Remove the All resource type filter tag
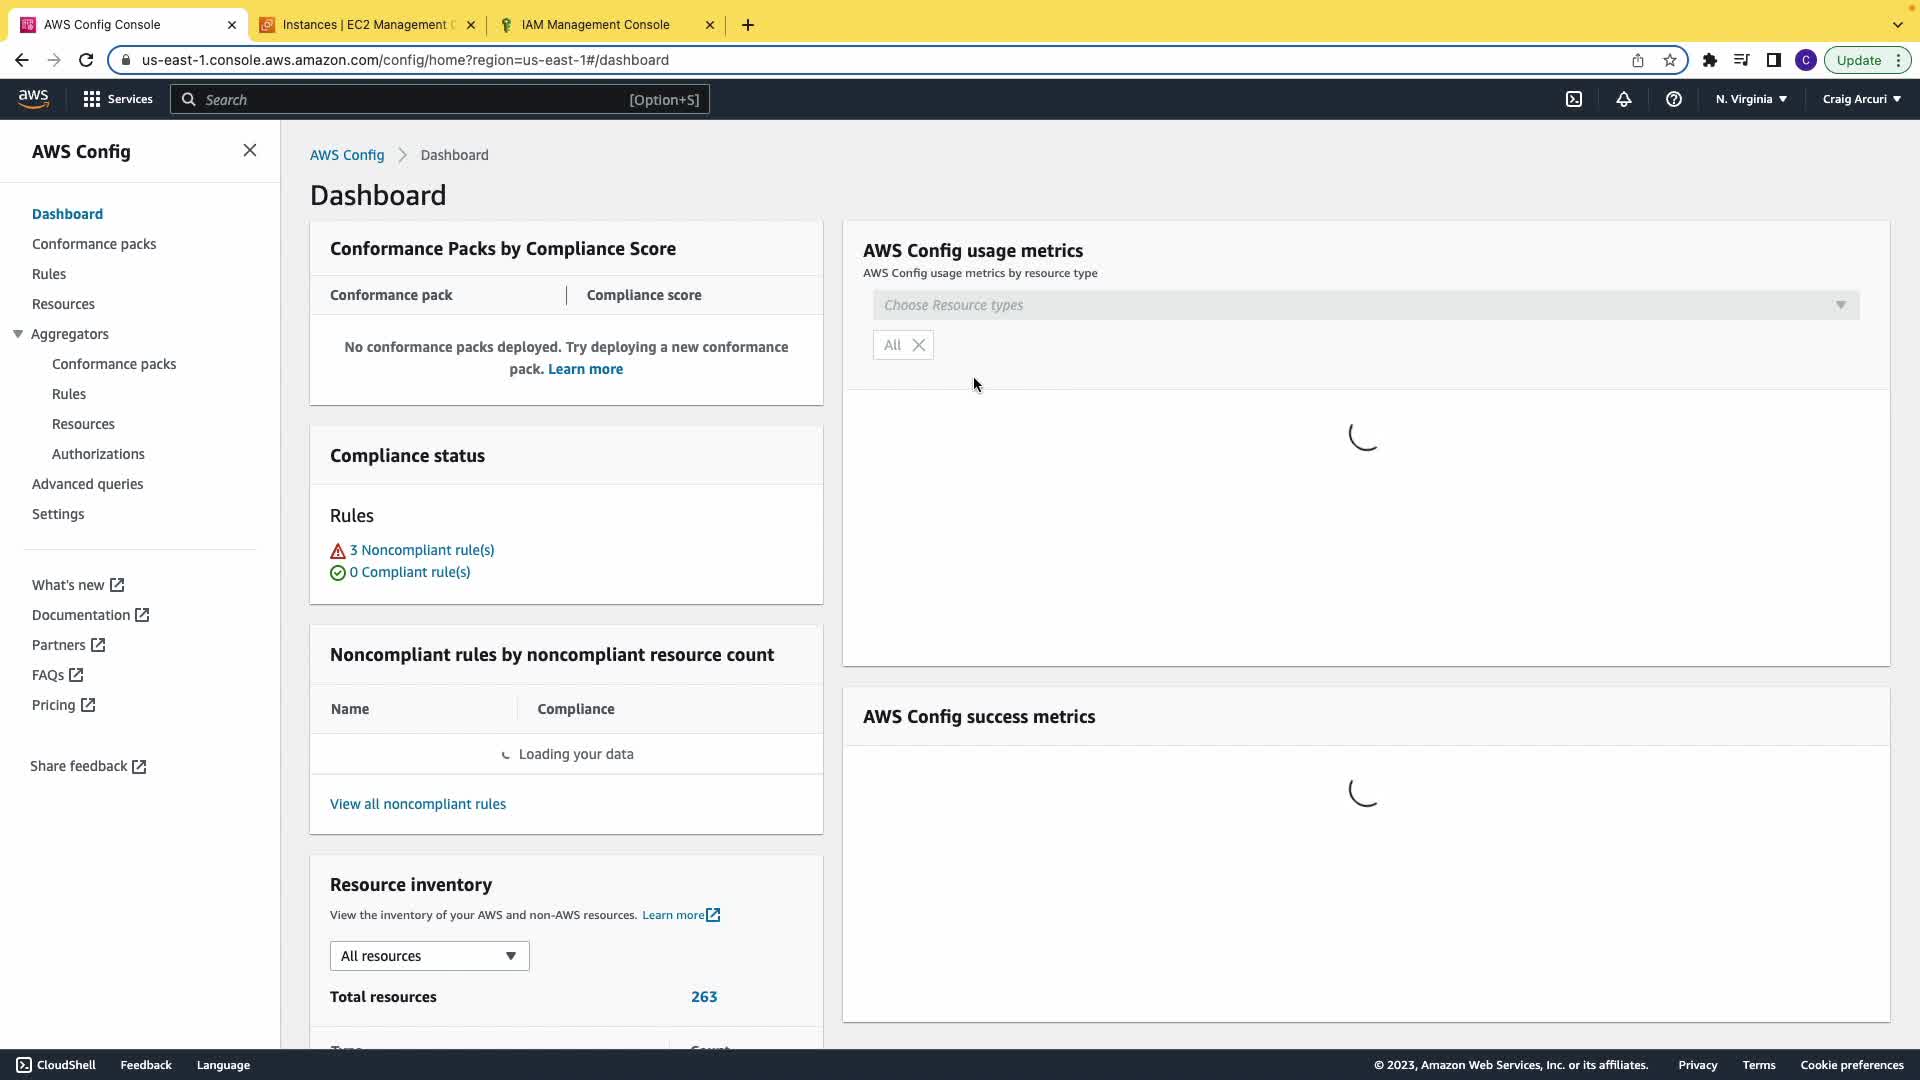1920x1080 pixels. click(x=919, y=345)
